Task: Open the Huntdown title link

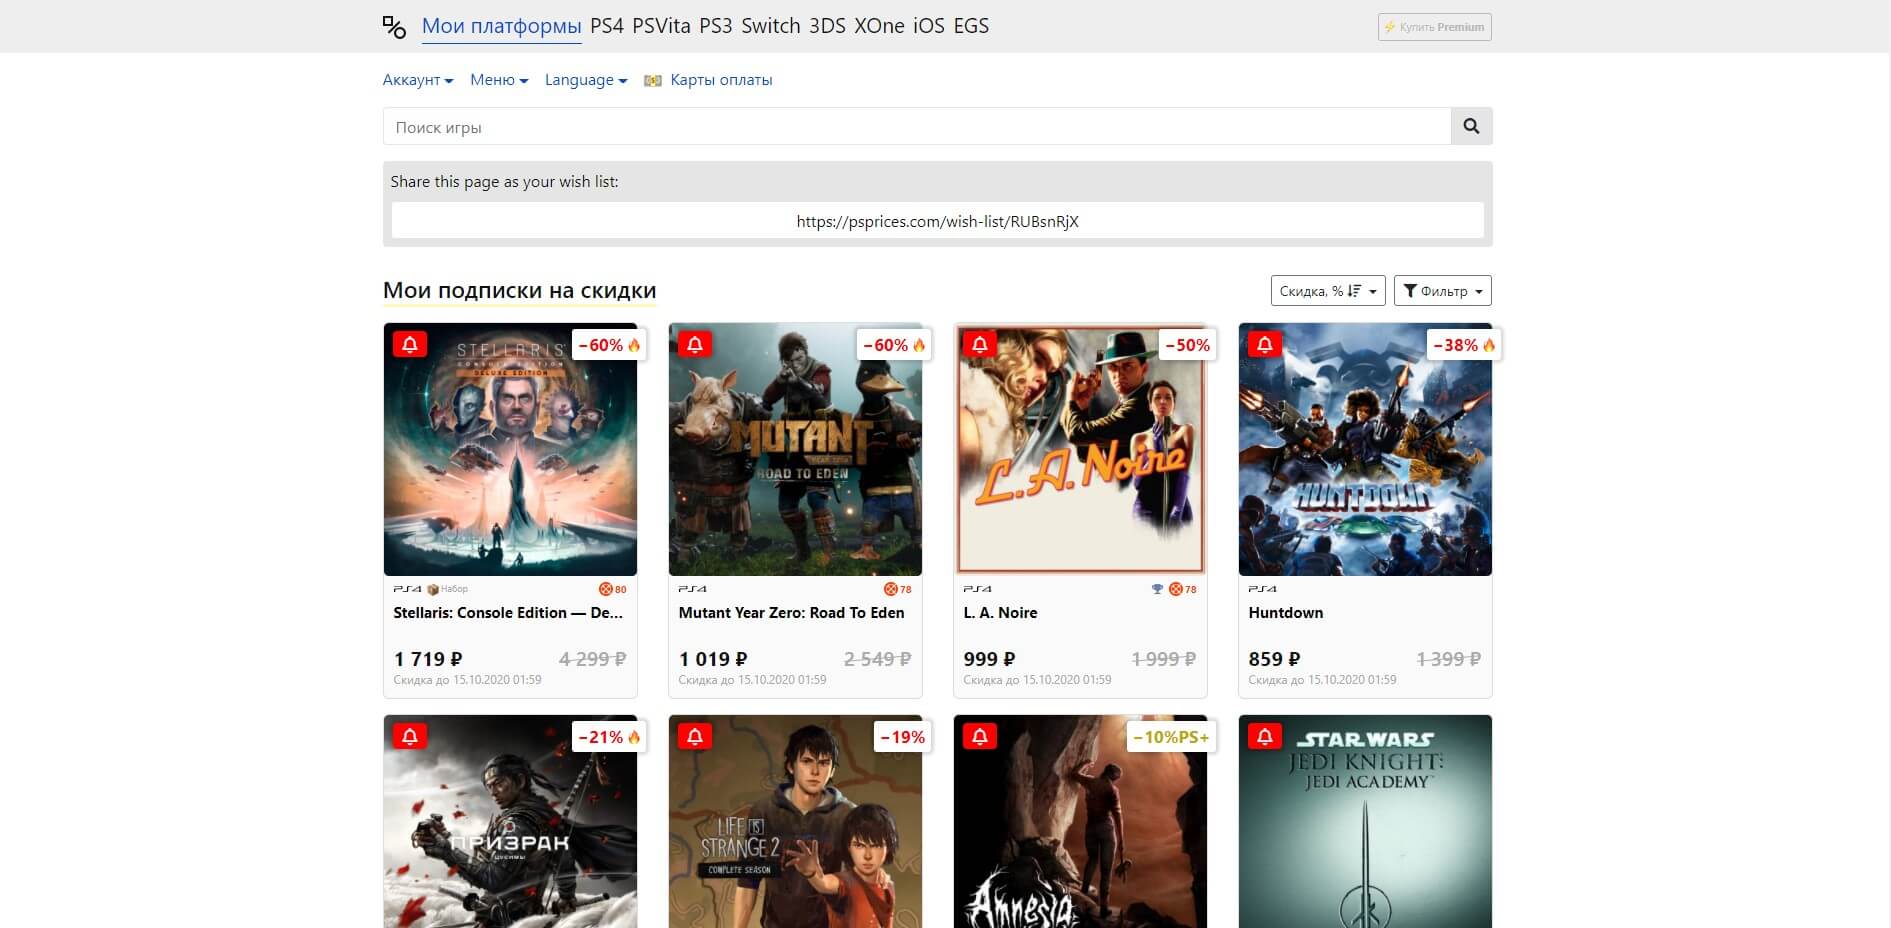Action: point(1286,613)
